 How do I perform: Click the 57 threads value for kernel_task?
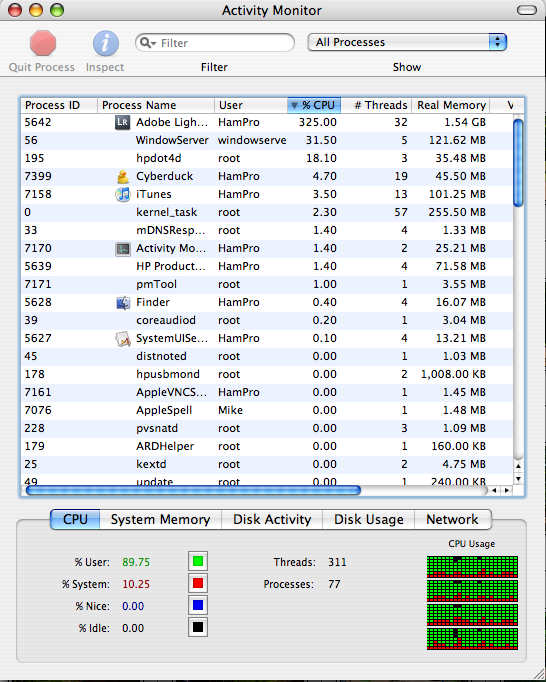click(x=401, y=212)
